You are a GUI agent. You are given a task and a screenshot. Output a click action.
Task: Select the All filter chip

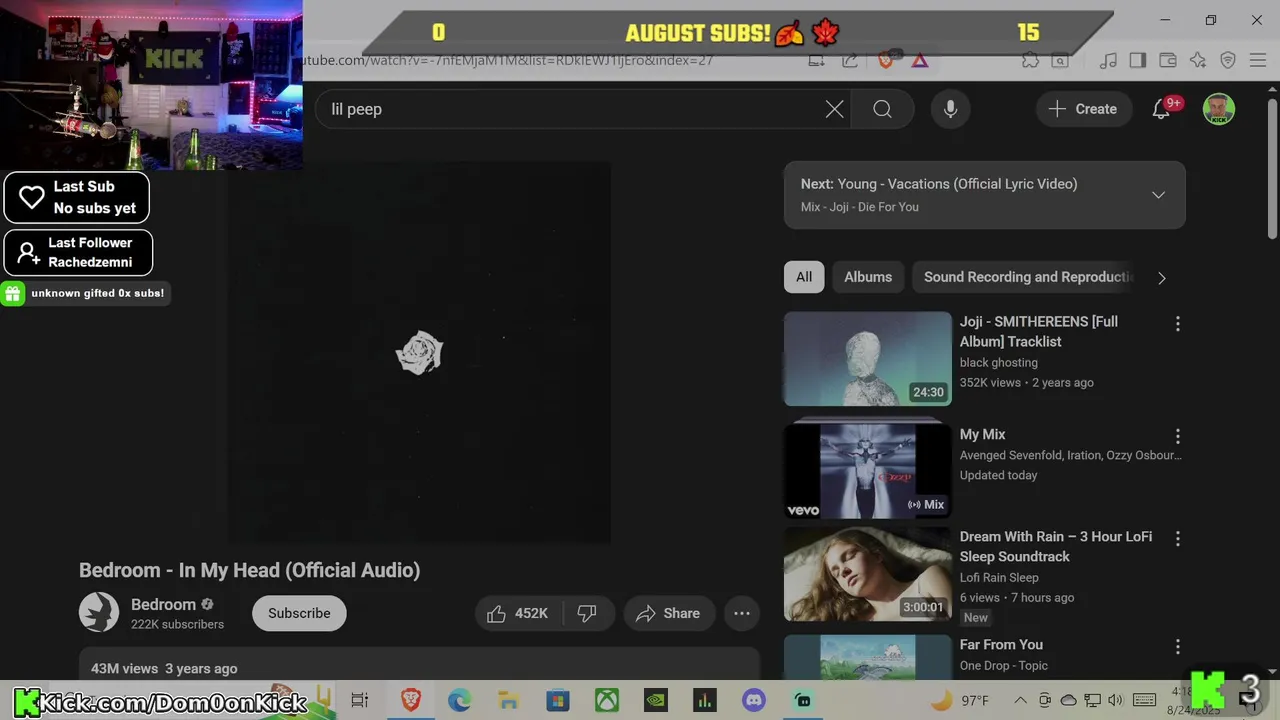(804, 277)
